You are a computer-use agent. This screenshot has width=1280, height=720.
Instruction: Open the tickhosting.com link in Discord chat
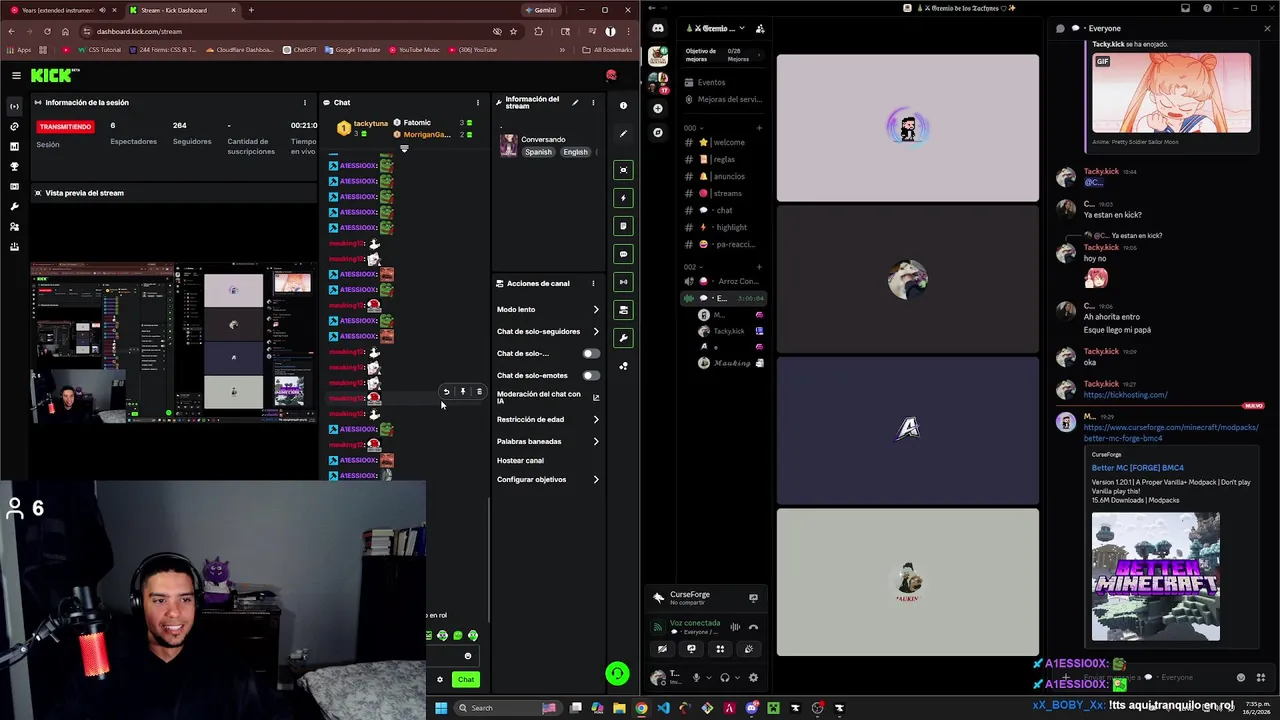[x=1125, y=395]
